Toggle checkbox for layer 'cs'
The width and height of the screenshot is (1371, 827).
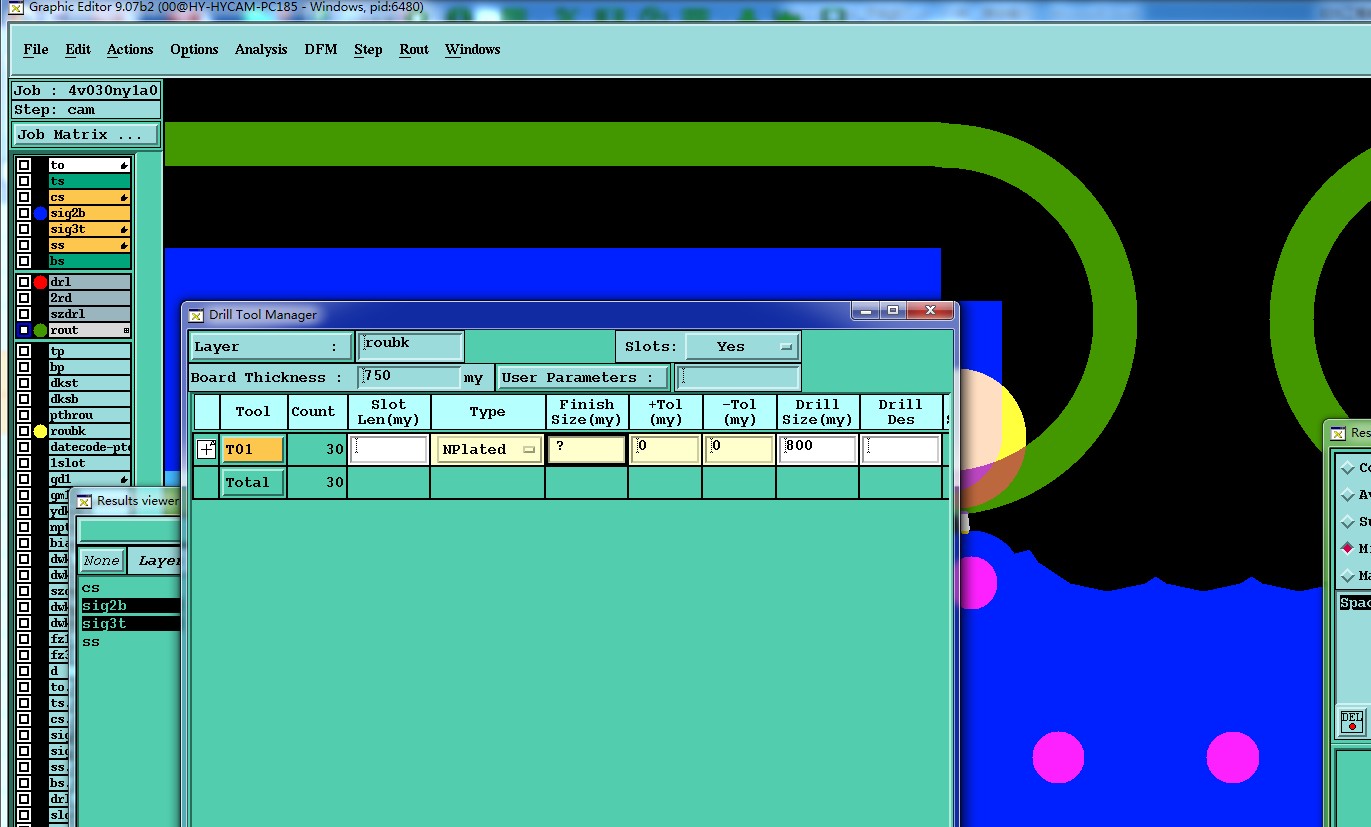click(x=24, y=197)
